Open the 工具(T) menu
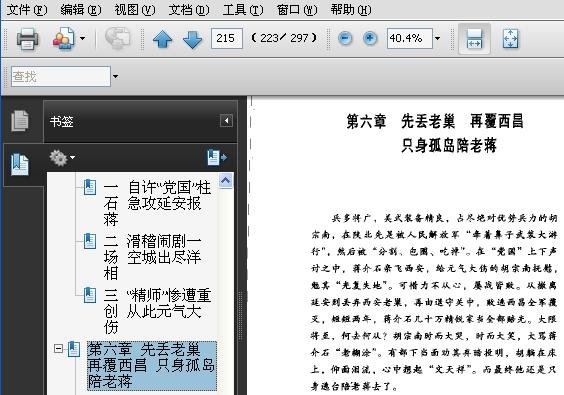This screenshot has width=564, height=395. pos(243,10)
